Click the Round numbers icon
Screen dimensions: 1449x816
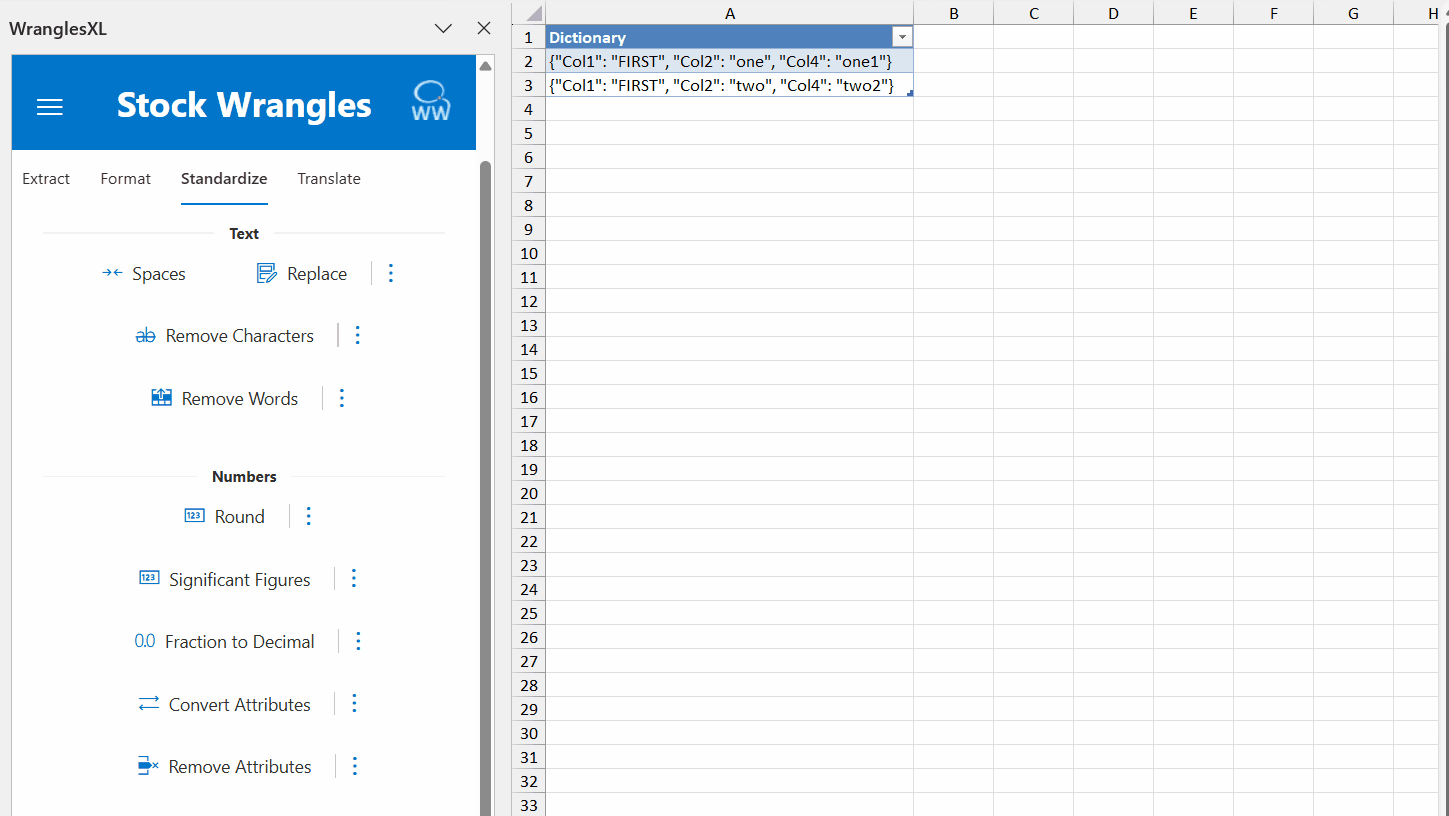coord(194,516)
